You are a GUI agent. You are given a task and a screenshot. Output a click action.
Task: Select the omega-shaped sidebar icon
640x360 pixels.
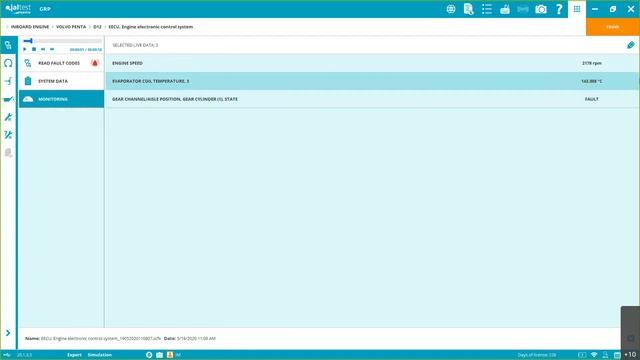(x=8, y=63)
